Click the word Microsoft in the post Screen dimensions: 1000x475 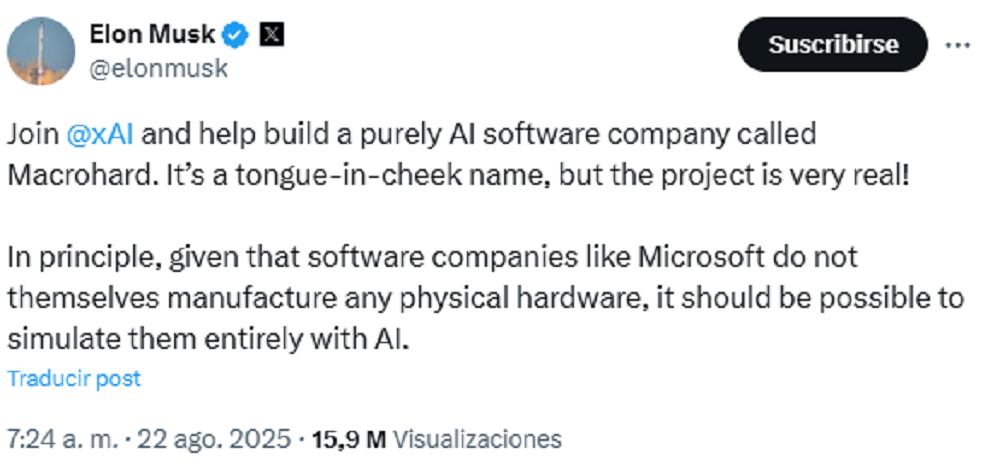pyautogui.click(x=702, y=257)
